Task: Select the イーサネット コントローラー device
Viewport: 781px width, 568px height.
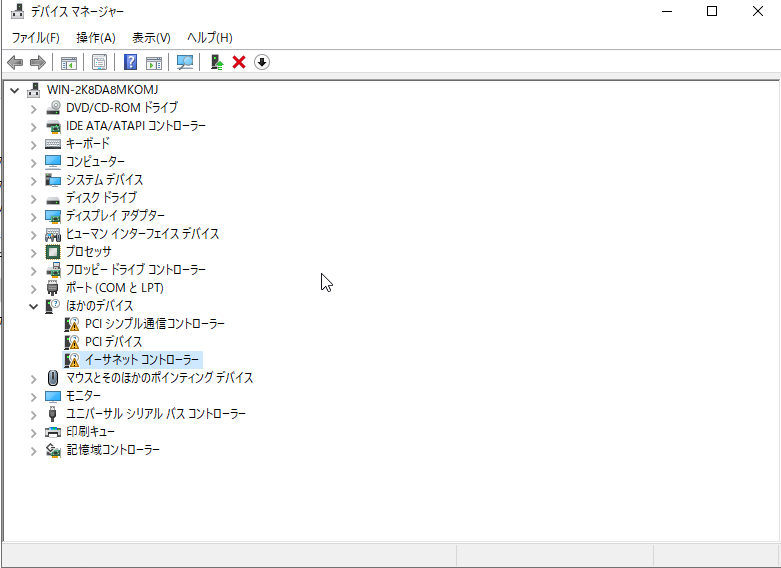Action: click(x=142, y=360)
